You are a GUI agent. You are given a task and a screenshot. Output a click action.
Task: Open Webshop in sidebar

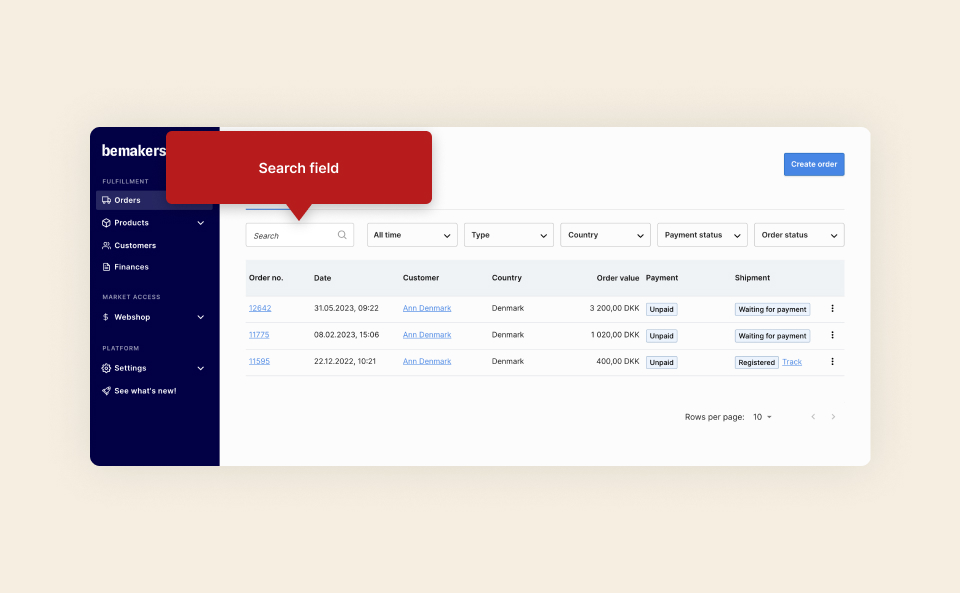pos(132,317)
